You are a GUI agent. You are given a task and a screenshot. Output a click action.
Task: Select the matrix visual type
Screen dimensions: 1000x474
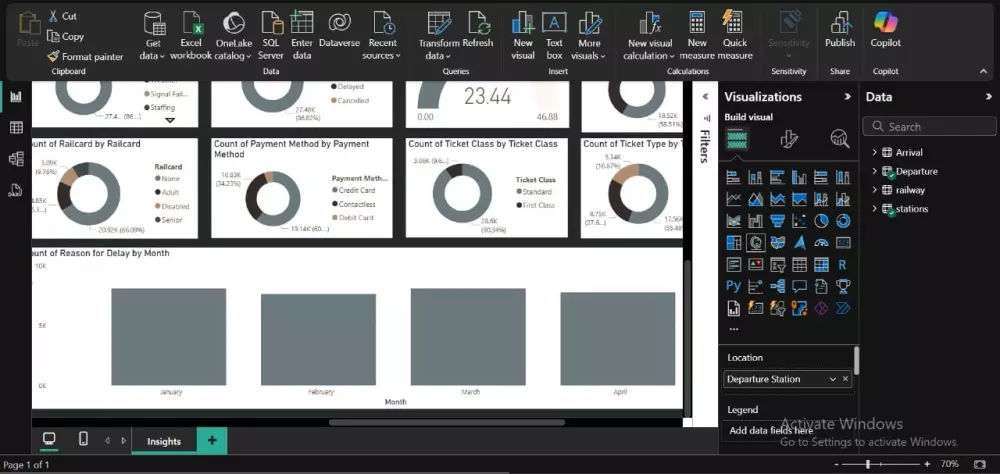pos(821,264)
